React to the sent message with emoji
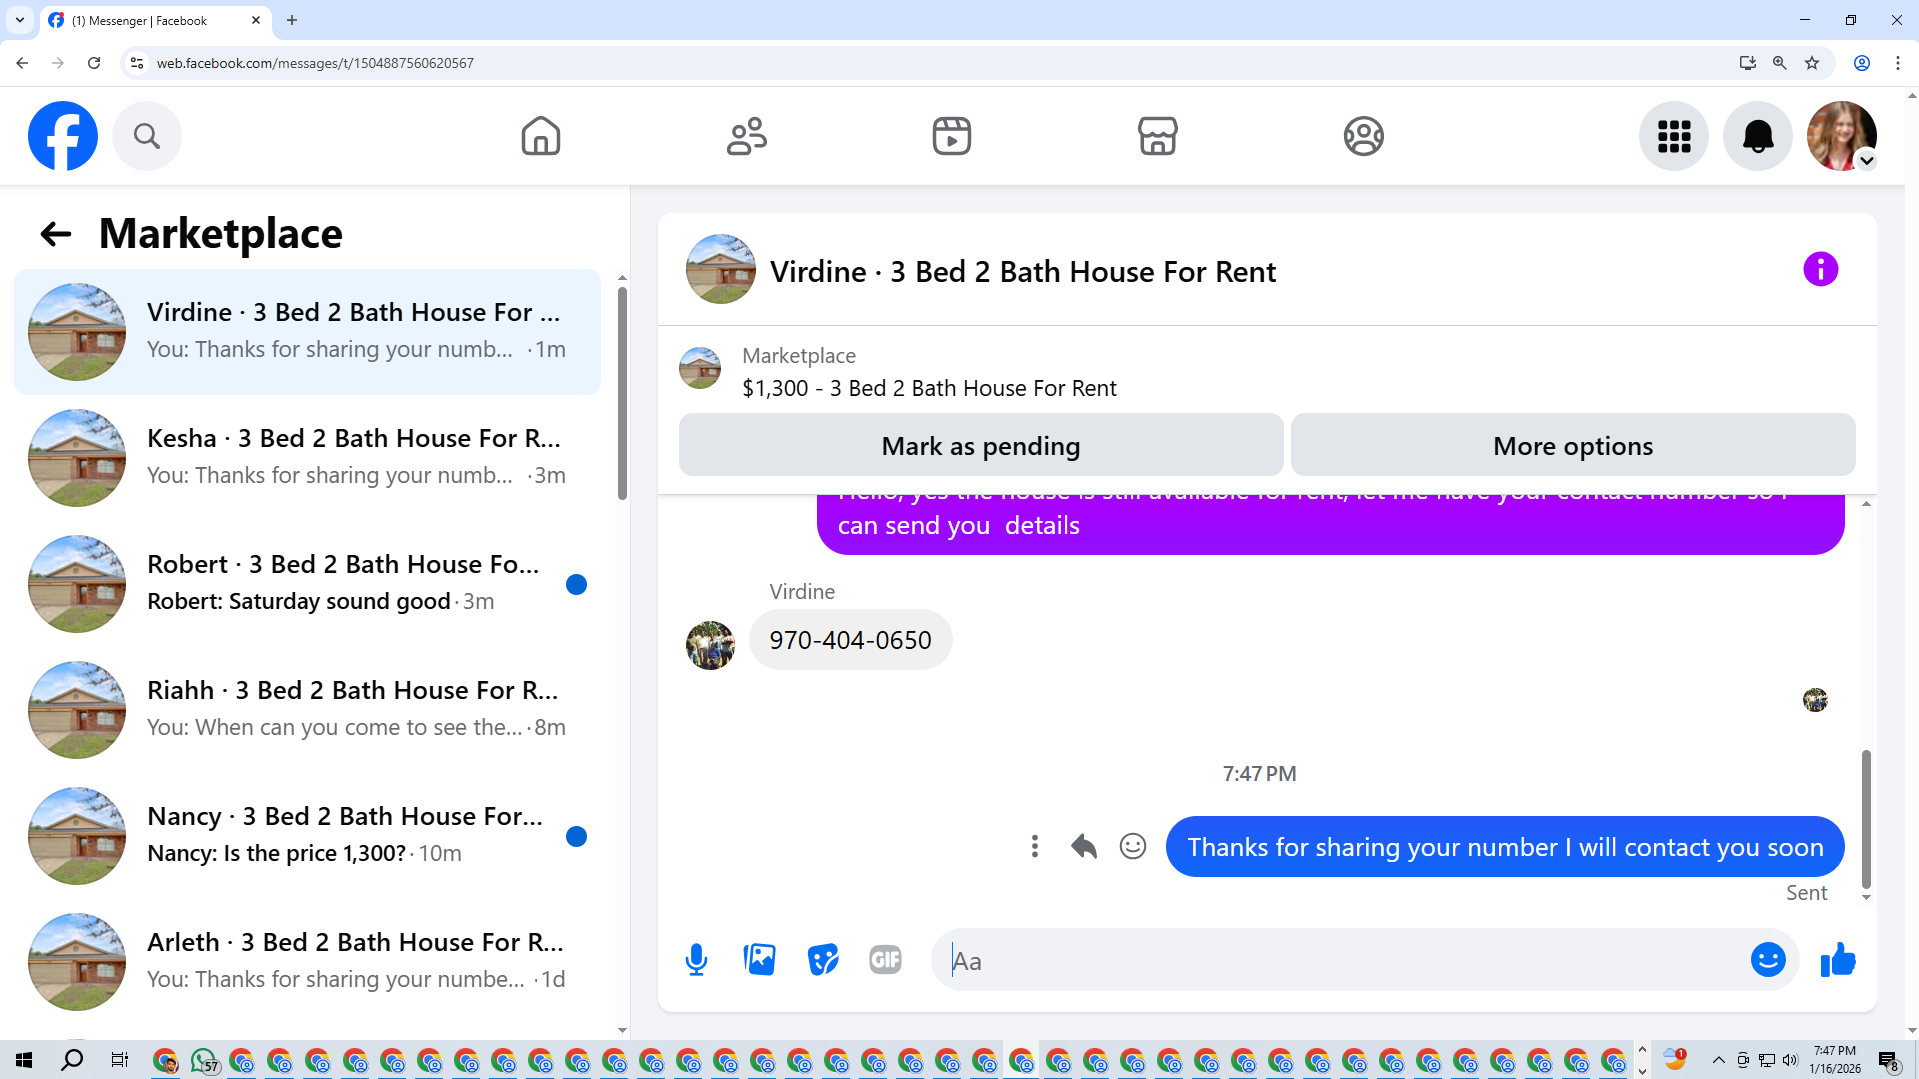1919x1079 pixels. pyautogui.click(x=1133, y=847)
